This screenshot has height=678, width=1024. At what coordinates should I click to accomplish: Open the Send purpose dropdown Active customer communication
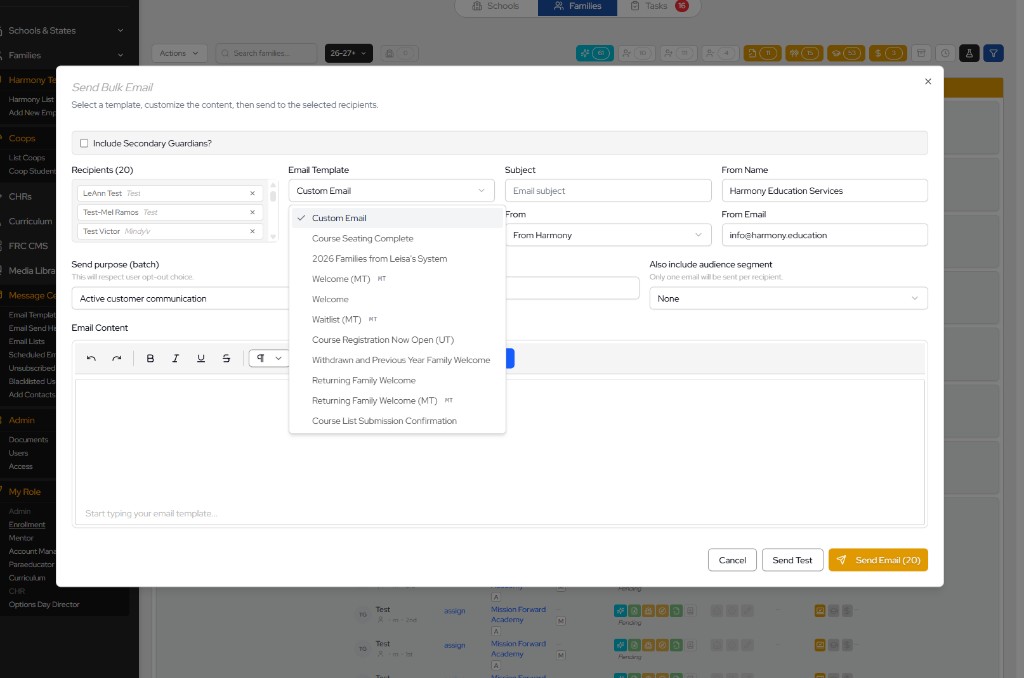click(180, 299)
